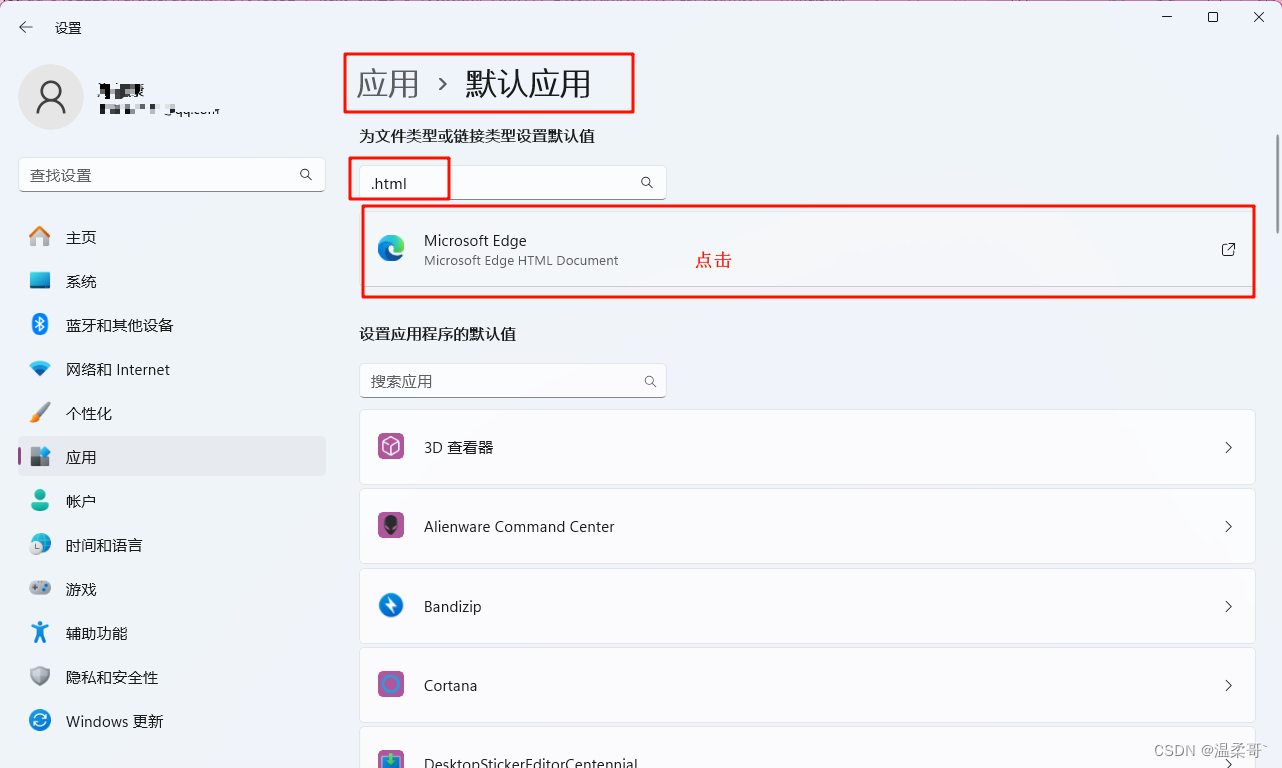This screenshot has height=768, width=1282.
Task: Expand the Cortana row chevron
Action: (1229, 685)
